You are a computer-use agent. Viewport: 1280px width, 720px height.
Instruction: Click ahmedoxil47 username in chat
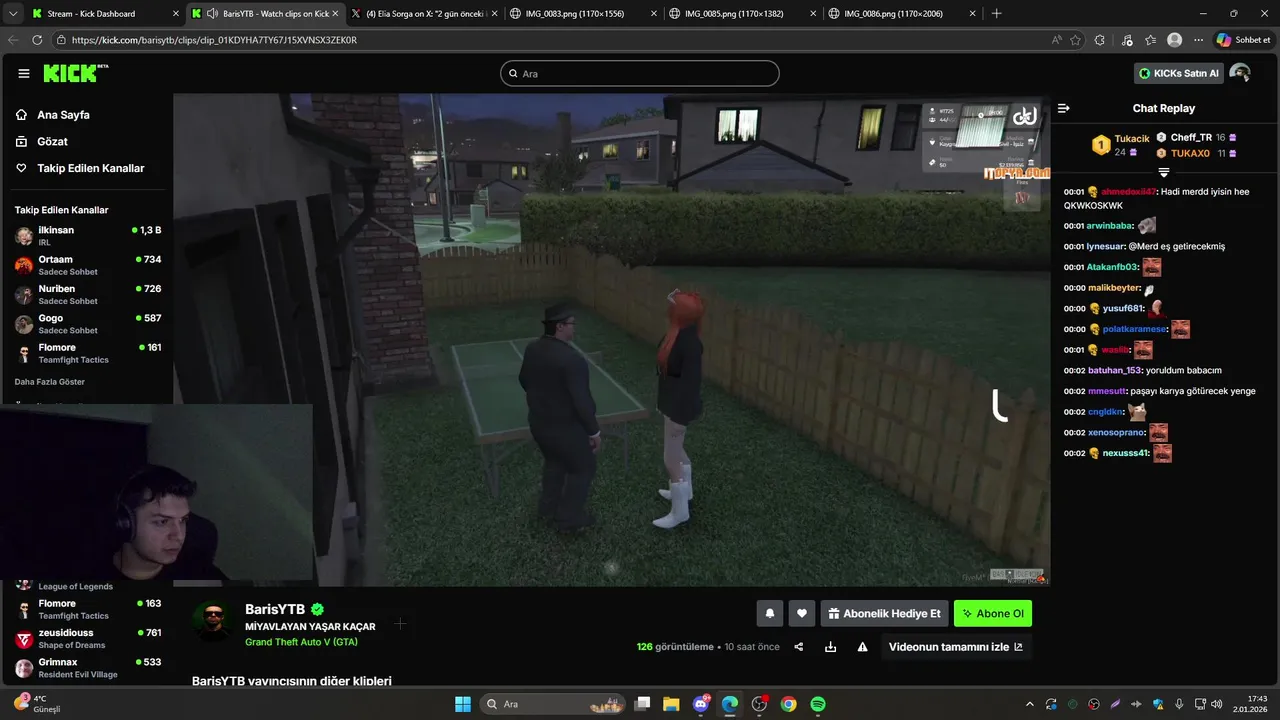pyautogui.click(x=1128, y=192)
